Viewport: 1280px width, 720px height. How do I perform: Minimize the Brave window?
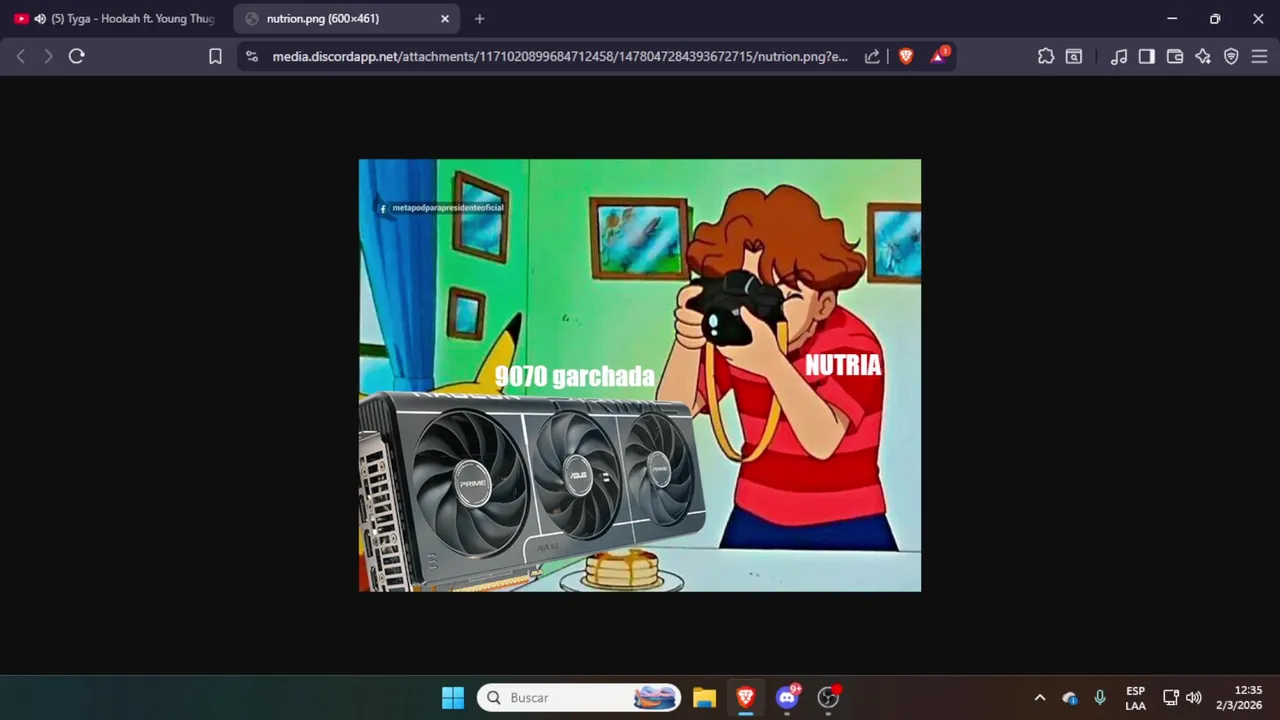click(x=1172, y=19)
